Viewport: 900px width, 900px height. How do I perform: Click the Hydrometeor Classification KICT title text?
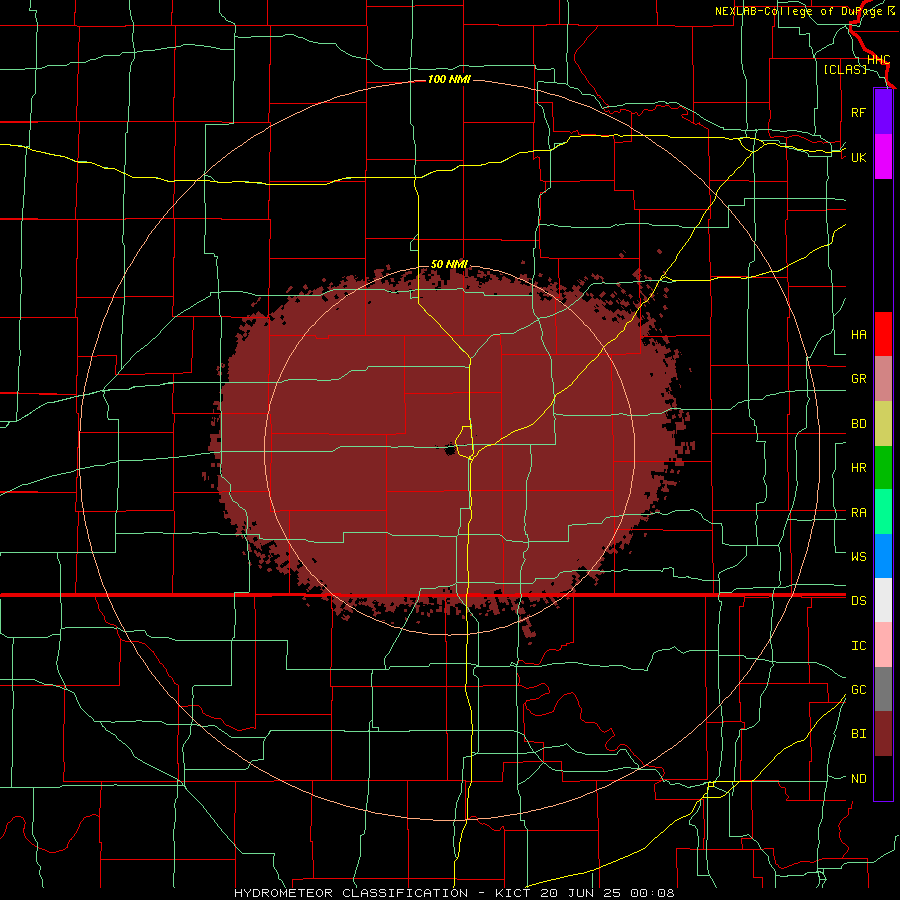pyautogui.click(x=454, y=893)
